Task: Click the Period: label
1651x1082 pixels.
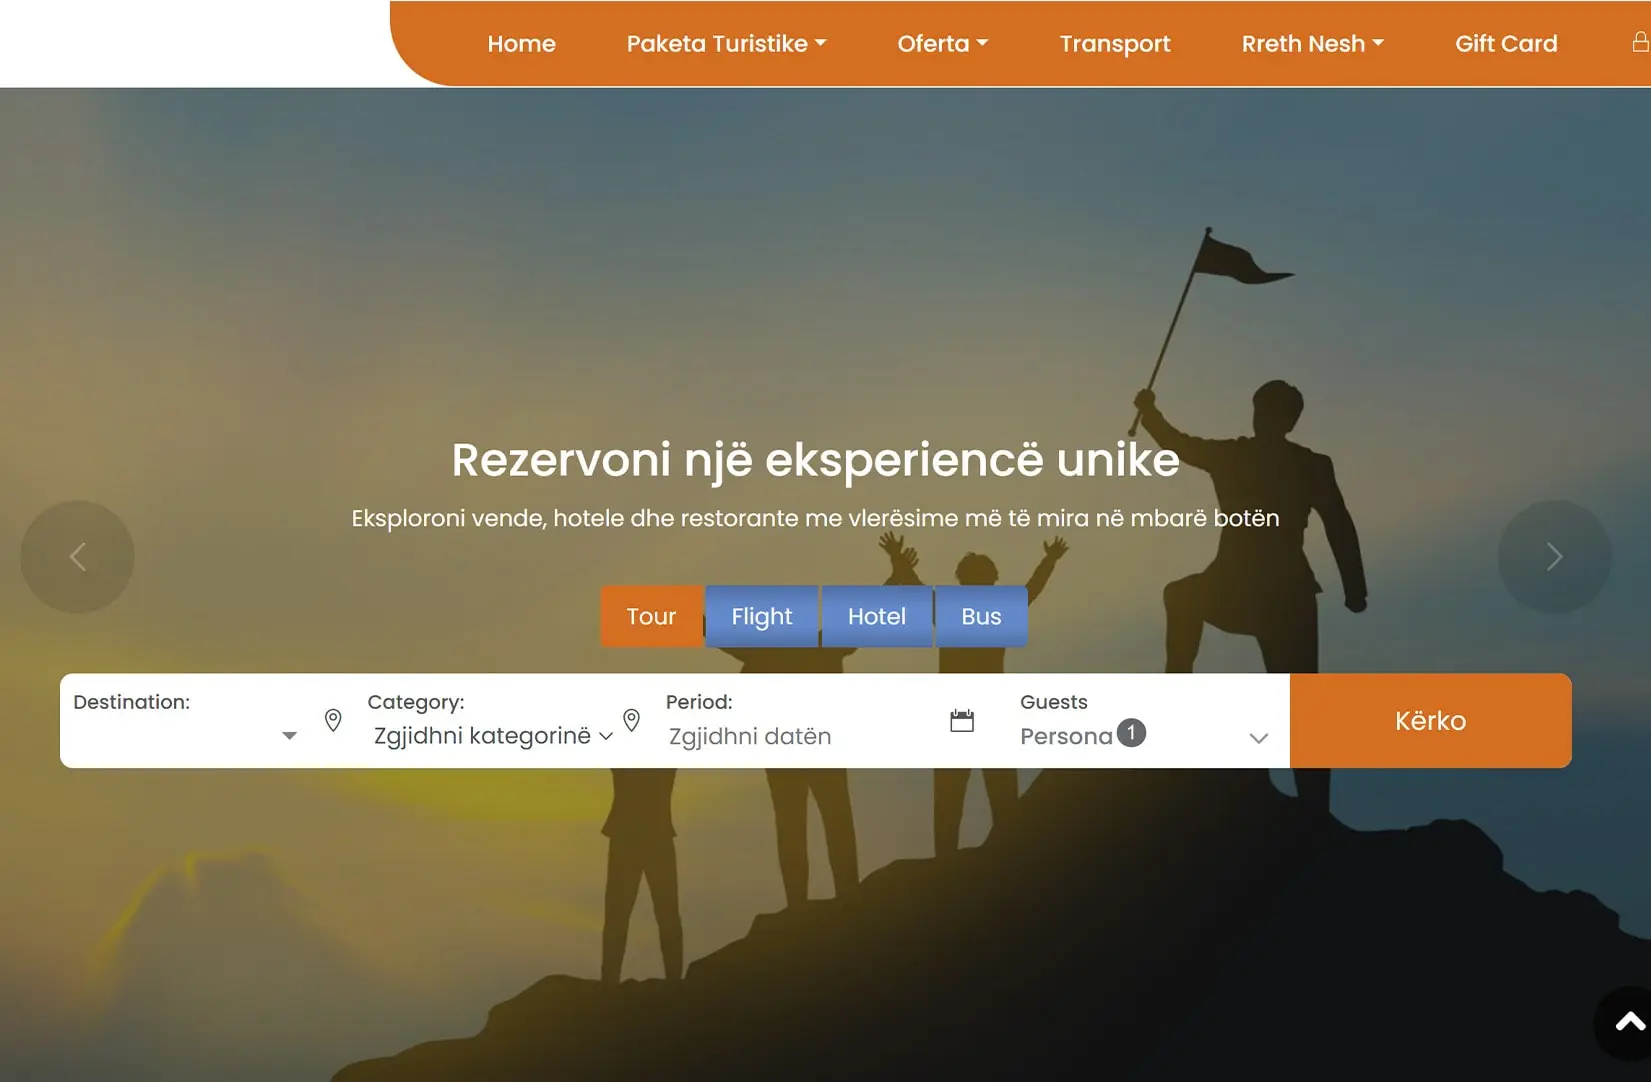Action: coord(699,702)
